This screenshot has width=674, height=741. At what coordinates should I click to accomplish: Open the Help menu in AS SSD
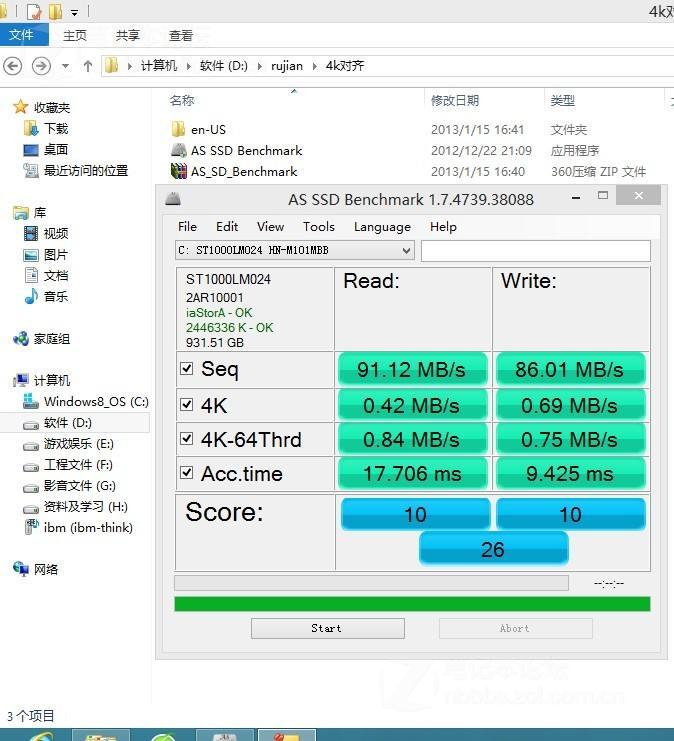click(x=443, y=227)
